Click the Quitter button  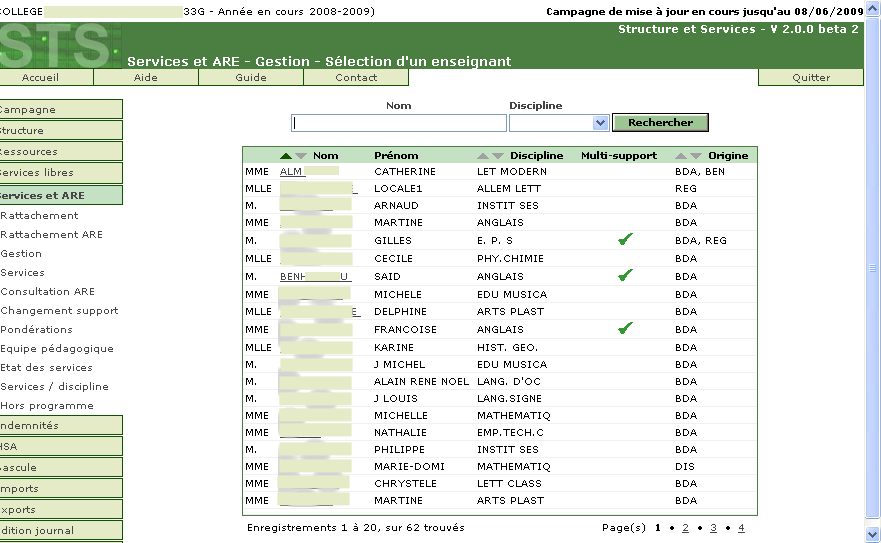pyautogui.click(x=811, y=78)
